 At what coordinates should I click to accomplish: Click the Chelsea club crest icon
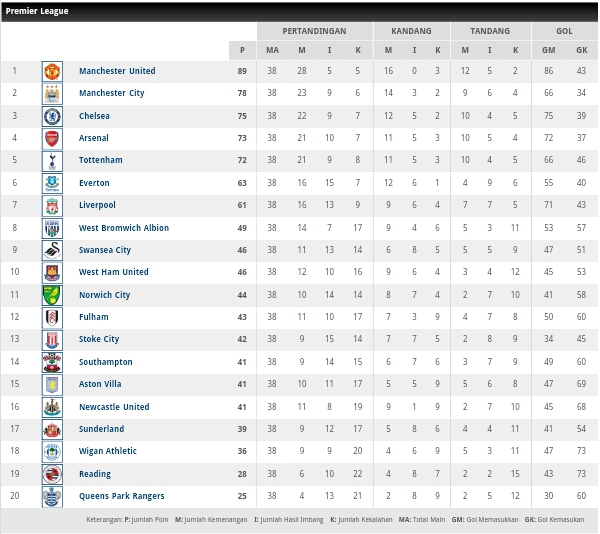tap(52, 117)
